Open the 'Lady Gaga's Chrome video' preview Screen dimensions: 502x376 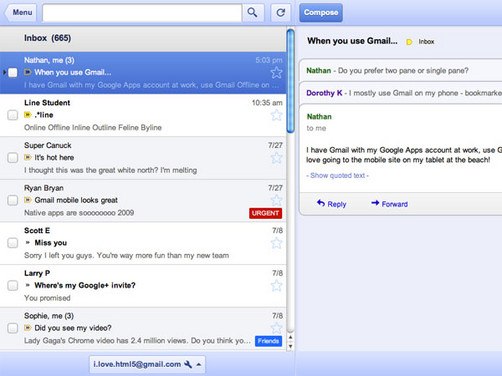137,341
